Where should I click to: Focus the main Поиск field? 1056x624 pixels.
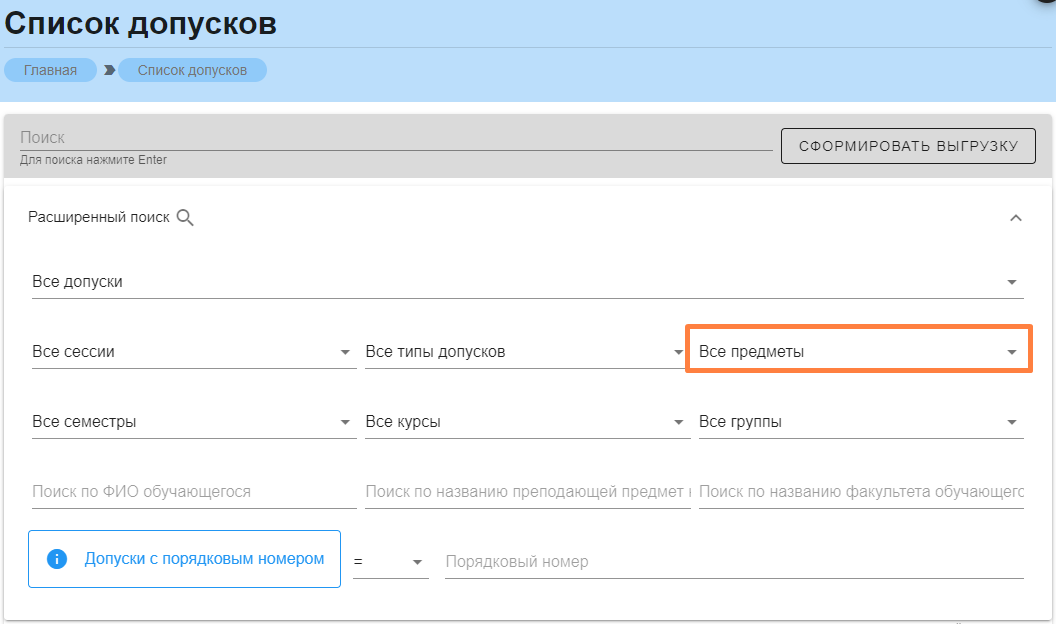click(395, 138)
